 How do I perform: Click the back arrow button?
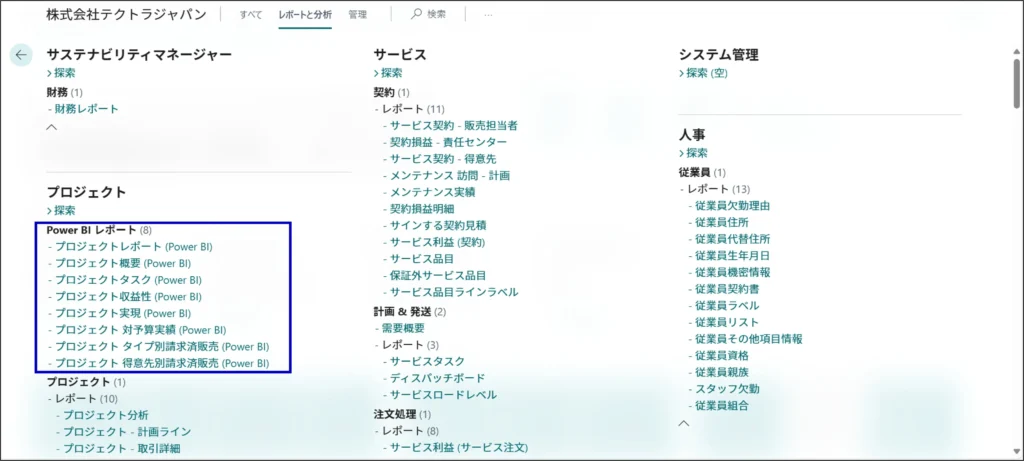coord(21,55)
